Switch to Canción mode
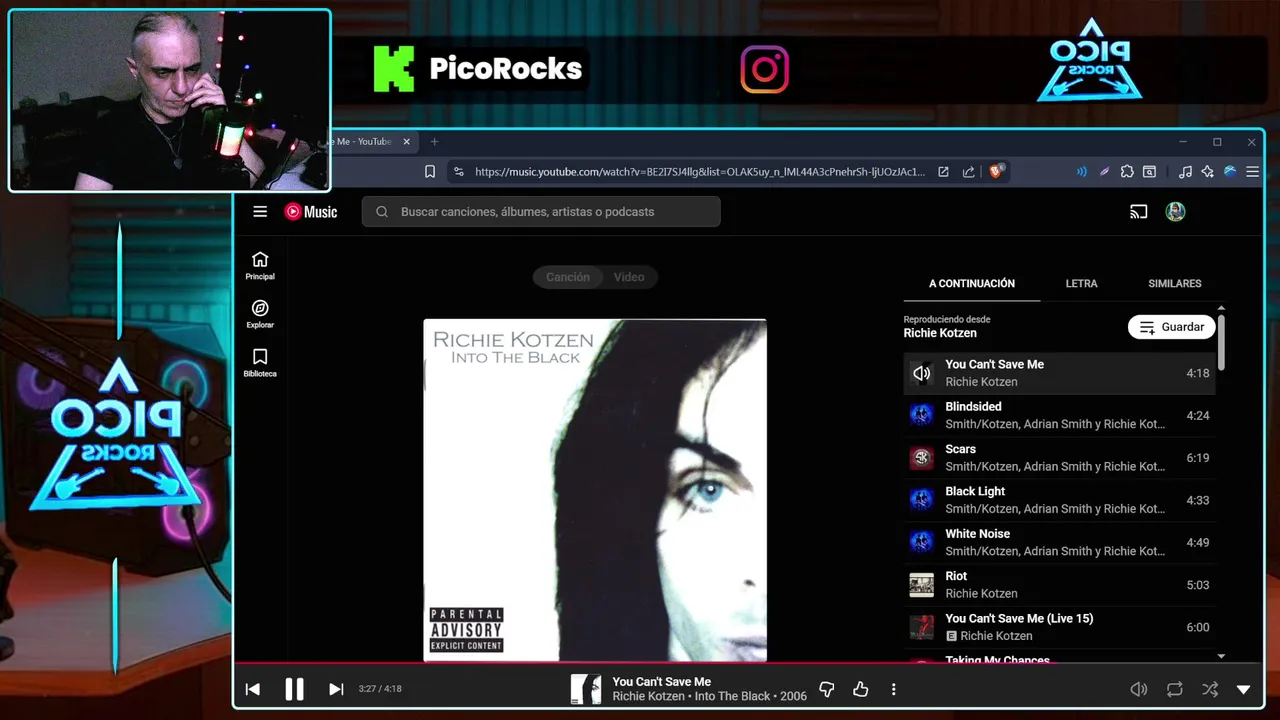Image resolution: width=1280 pixels, height=720 pixels. [x=567, y=277]
